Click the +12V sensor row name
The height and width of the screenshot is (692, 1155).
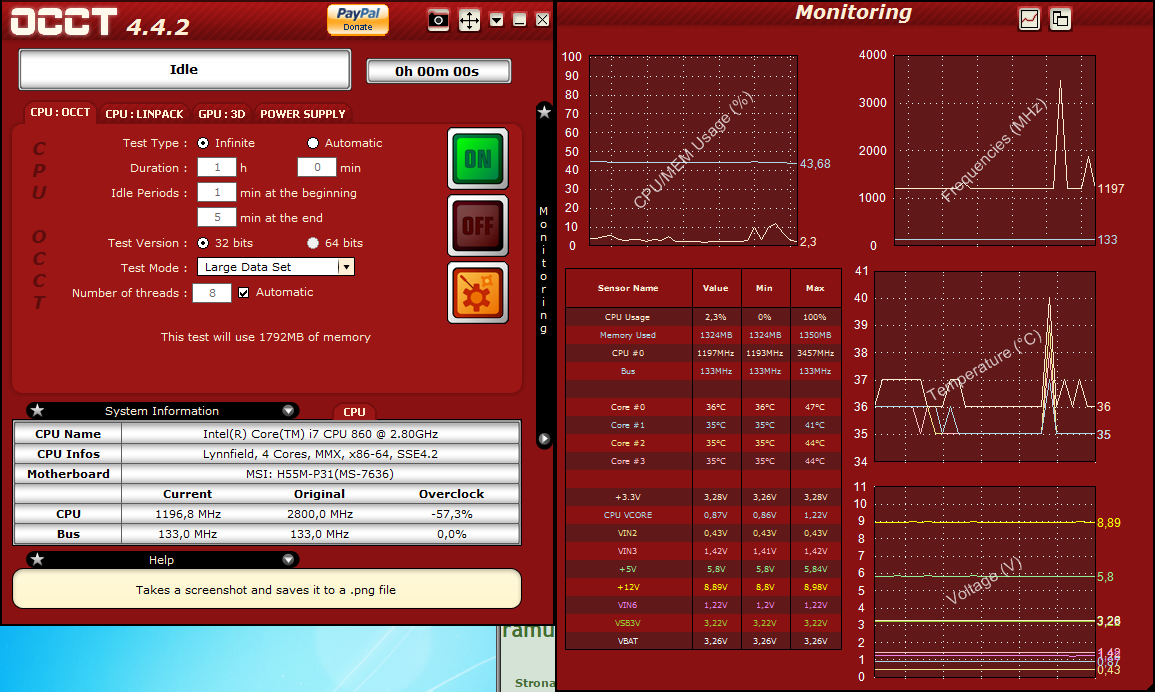[x=628, y=587]
